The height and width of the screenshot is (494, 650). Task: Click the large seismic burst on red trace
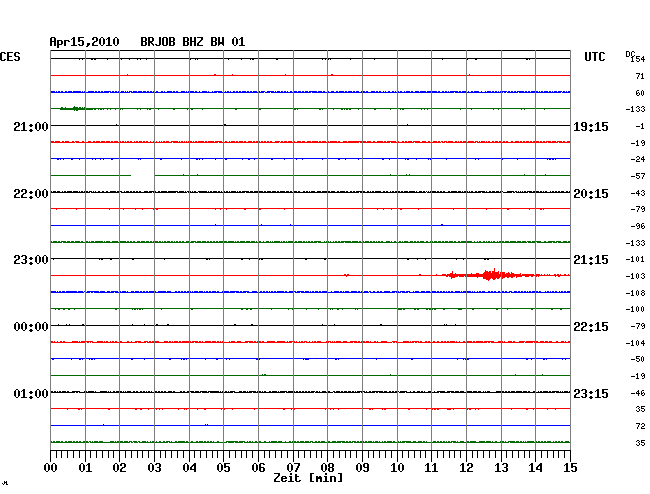pos(491,275)
